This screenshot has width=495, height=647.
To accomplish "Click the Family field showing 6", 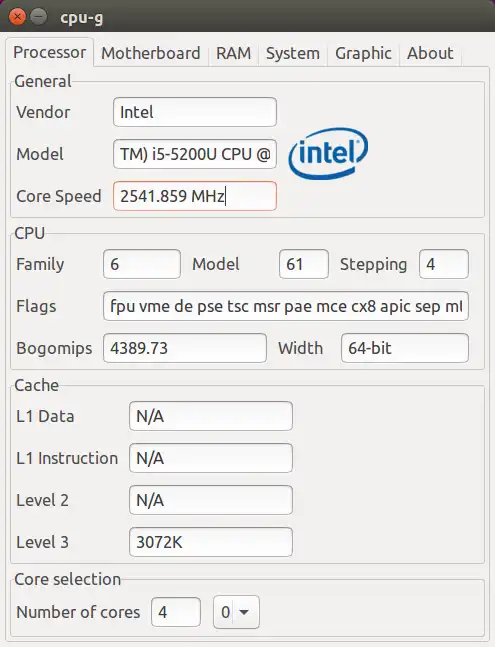I will click(x=142, y=264).
